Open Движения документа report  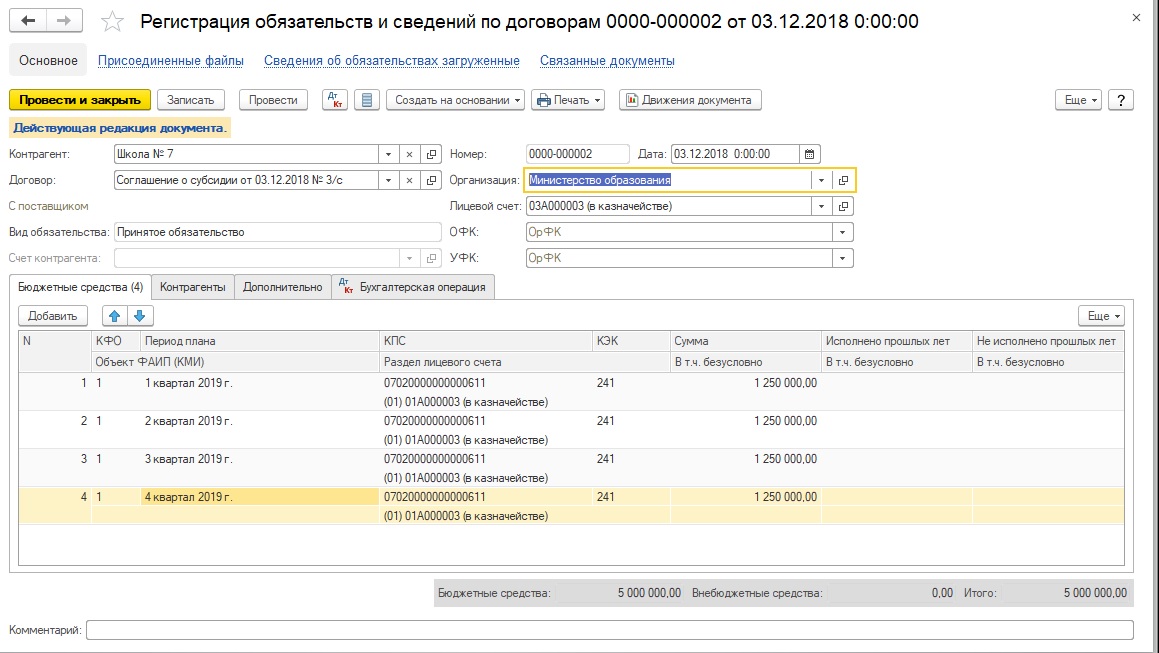(x=690, y=100)
